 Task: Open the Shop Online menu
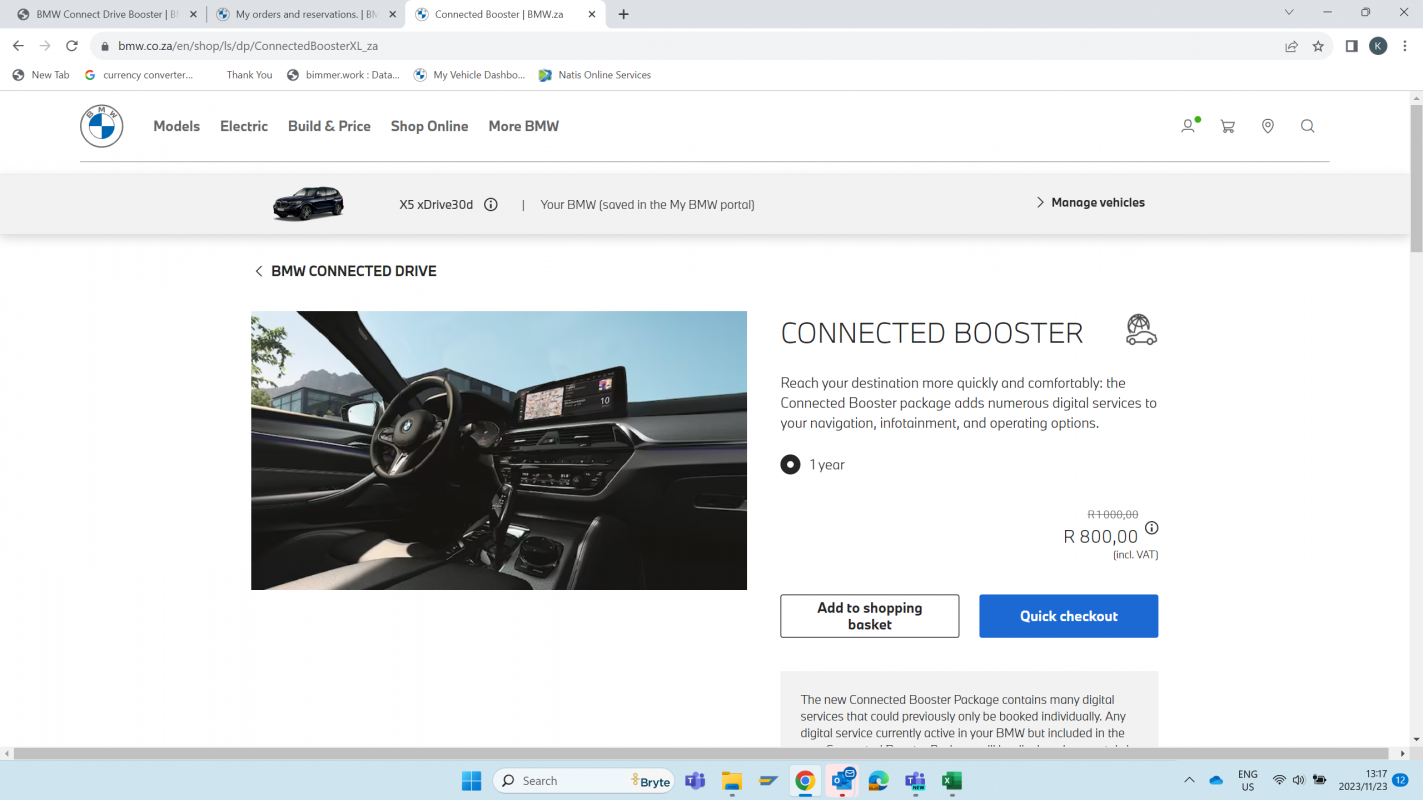pos(429,126)
